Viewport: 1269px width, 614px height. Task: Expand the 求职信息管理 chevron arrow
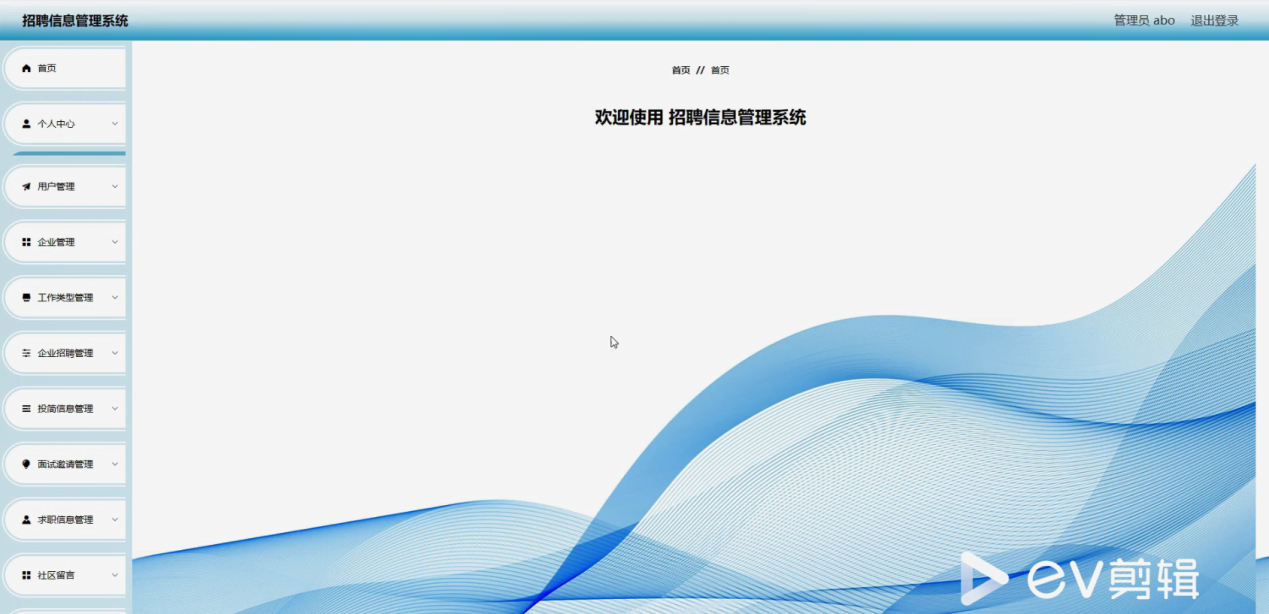[x=115, y=520]
